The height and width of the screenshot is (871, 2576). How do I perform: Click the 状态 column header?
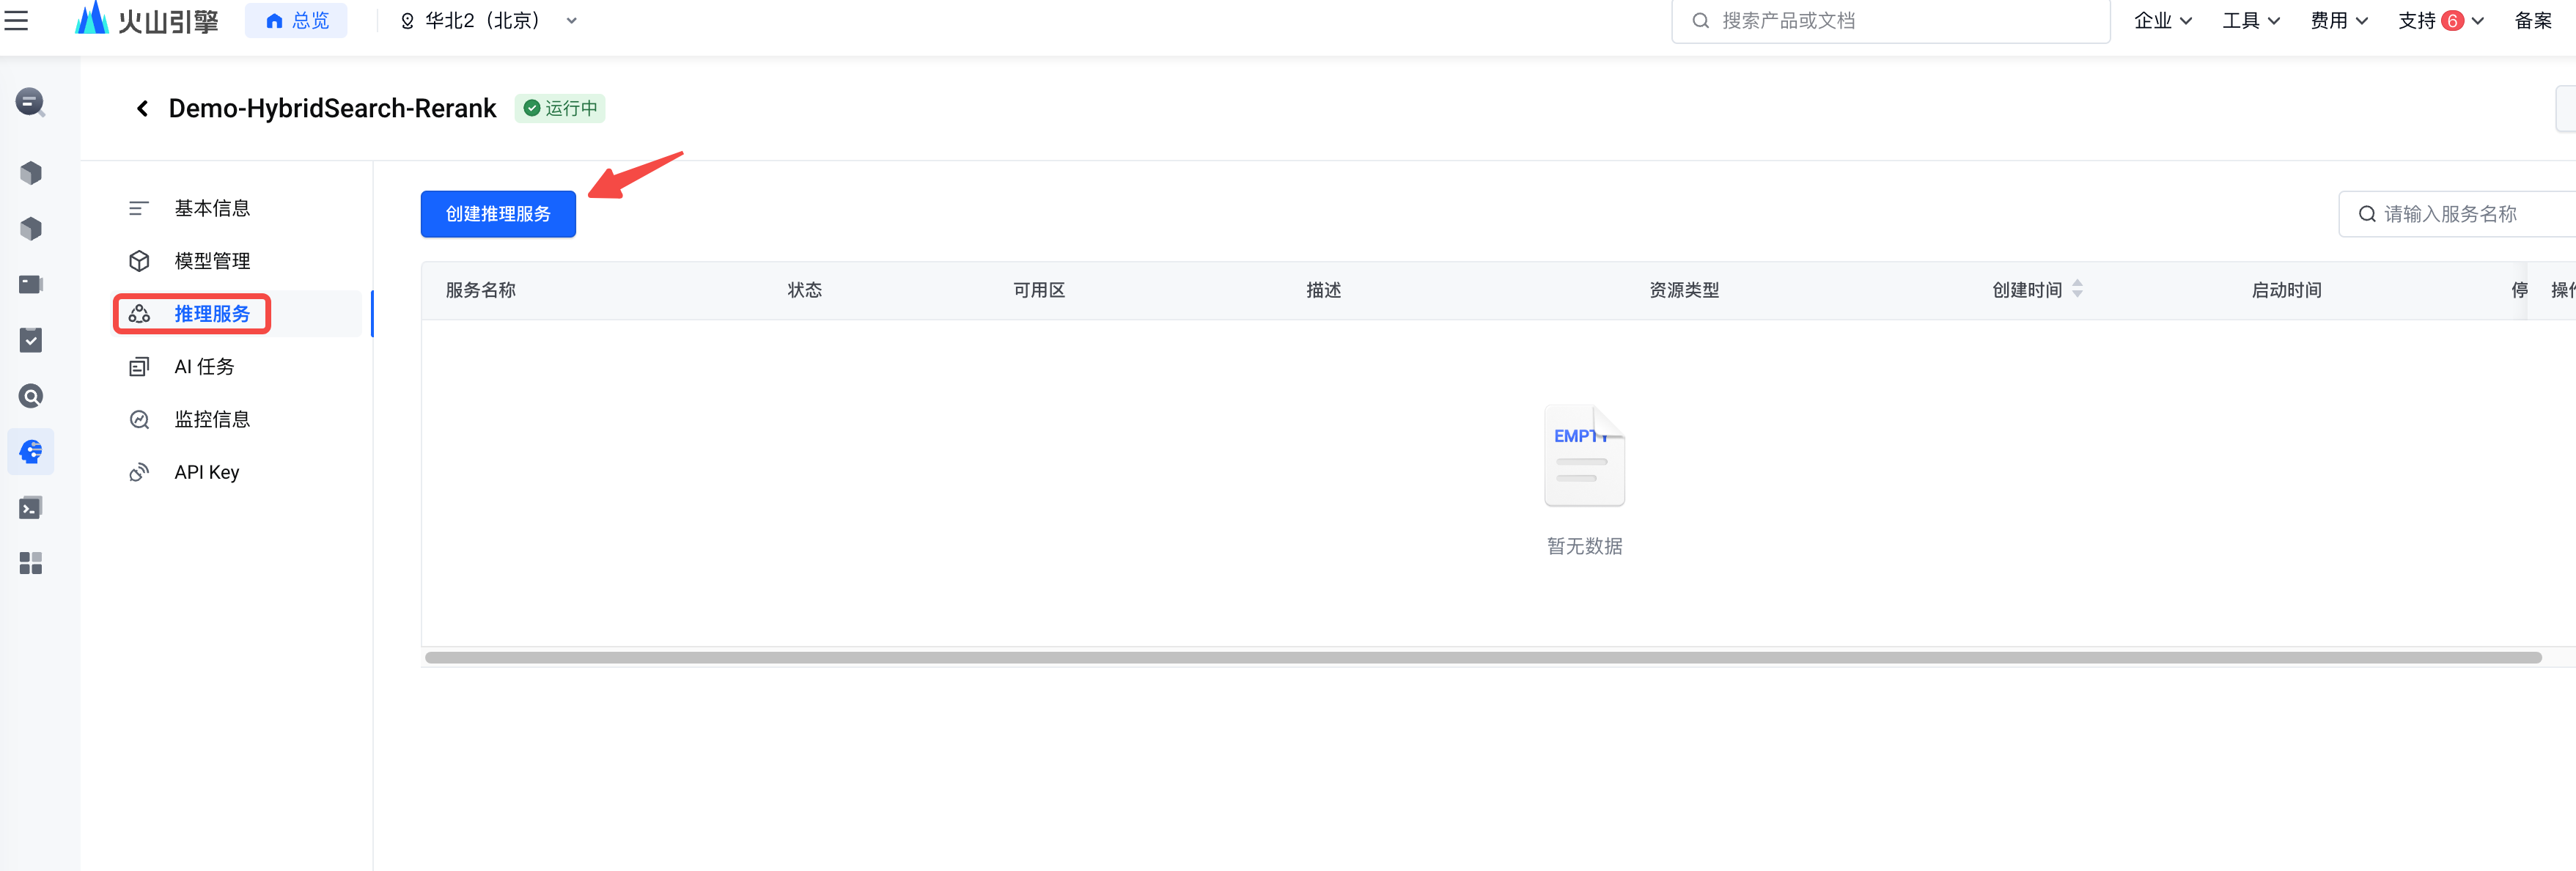click(x=805, y=290)
